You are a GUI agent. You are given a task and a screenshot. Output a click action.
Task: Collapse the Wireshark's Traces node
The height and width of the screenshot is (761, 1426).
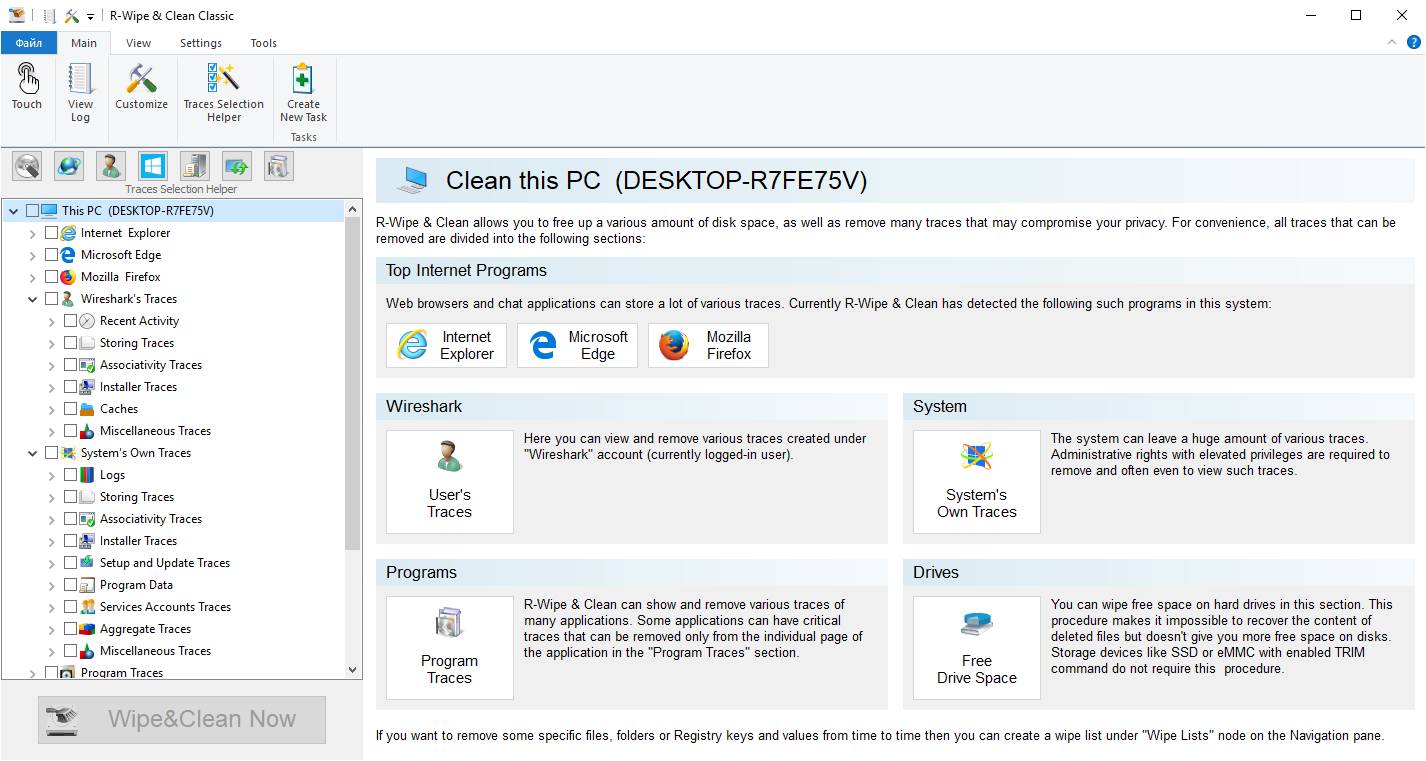click(x=33, y=299)
